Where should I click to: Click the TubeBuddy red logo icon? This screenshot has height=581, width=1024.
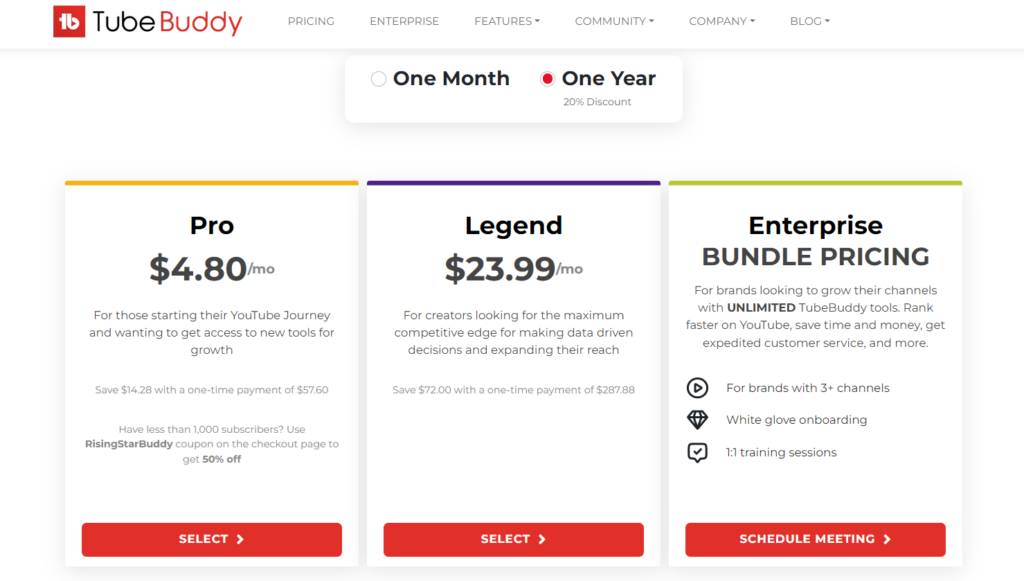[69, 21]
